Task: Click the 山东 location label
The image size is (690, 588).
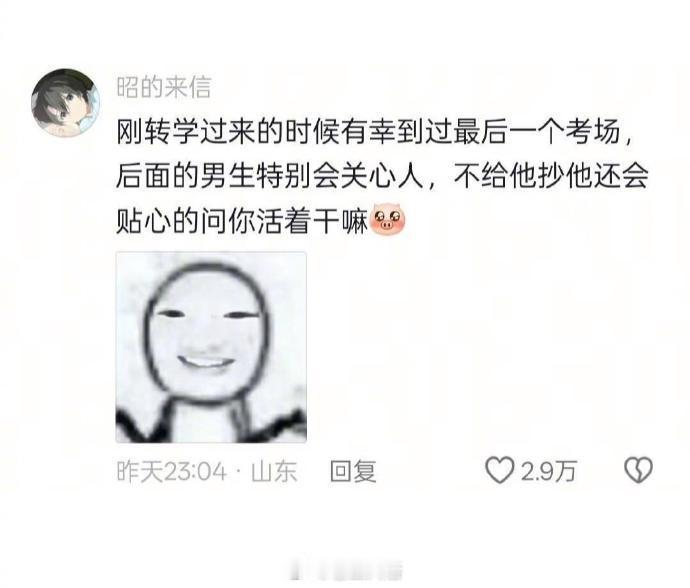Action: (274, 471)
